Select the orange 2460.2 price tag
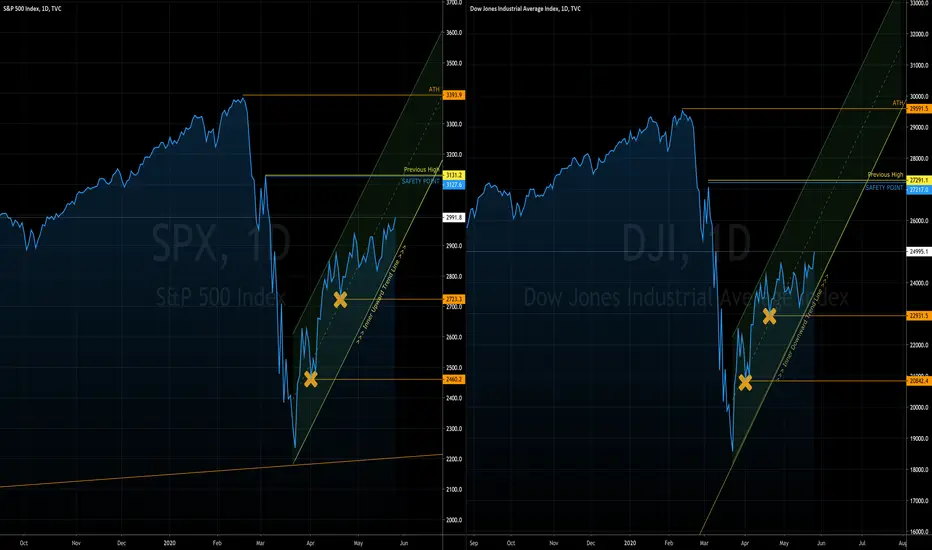 454,379
